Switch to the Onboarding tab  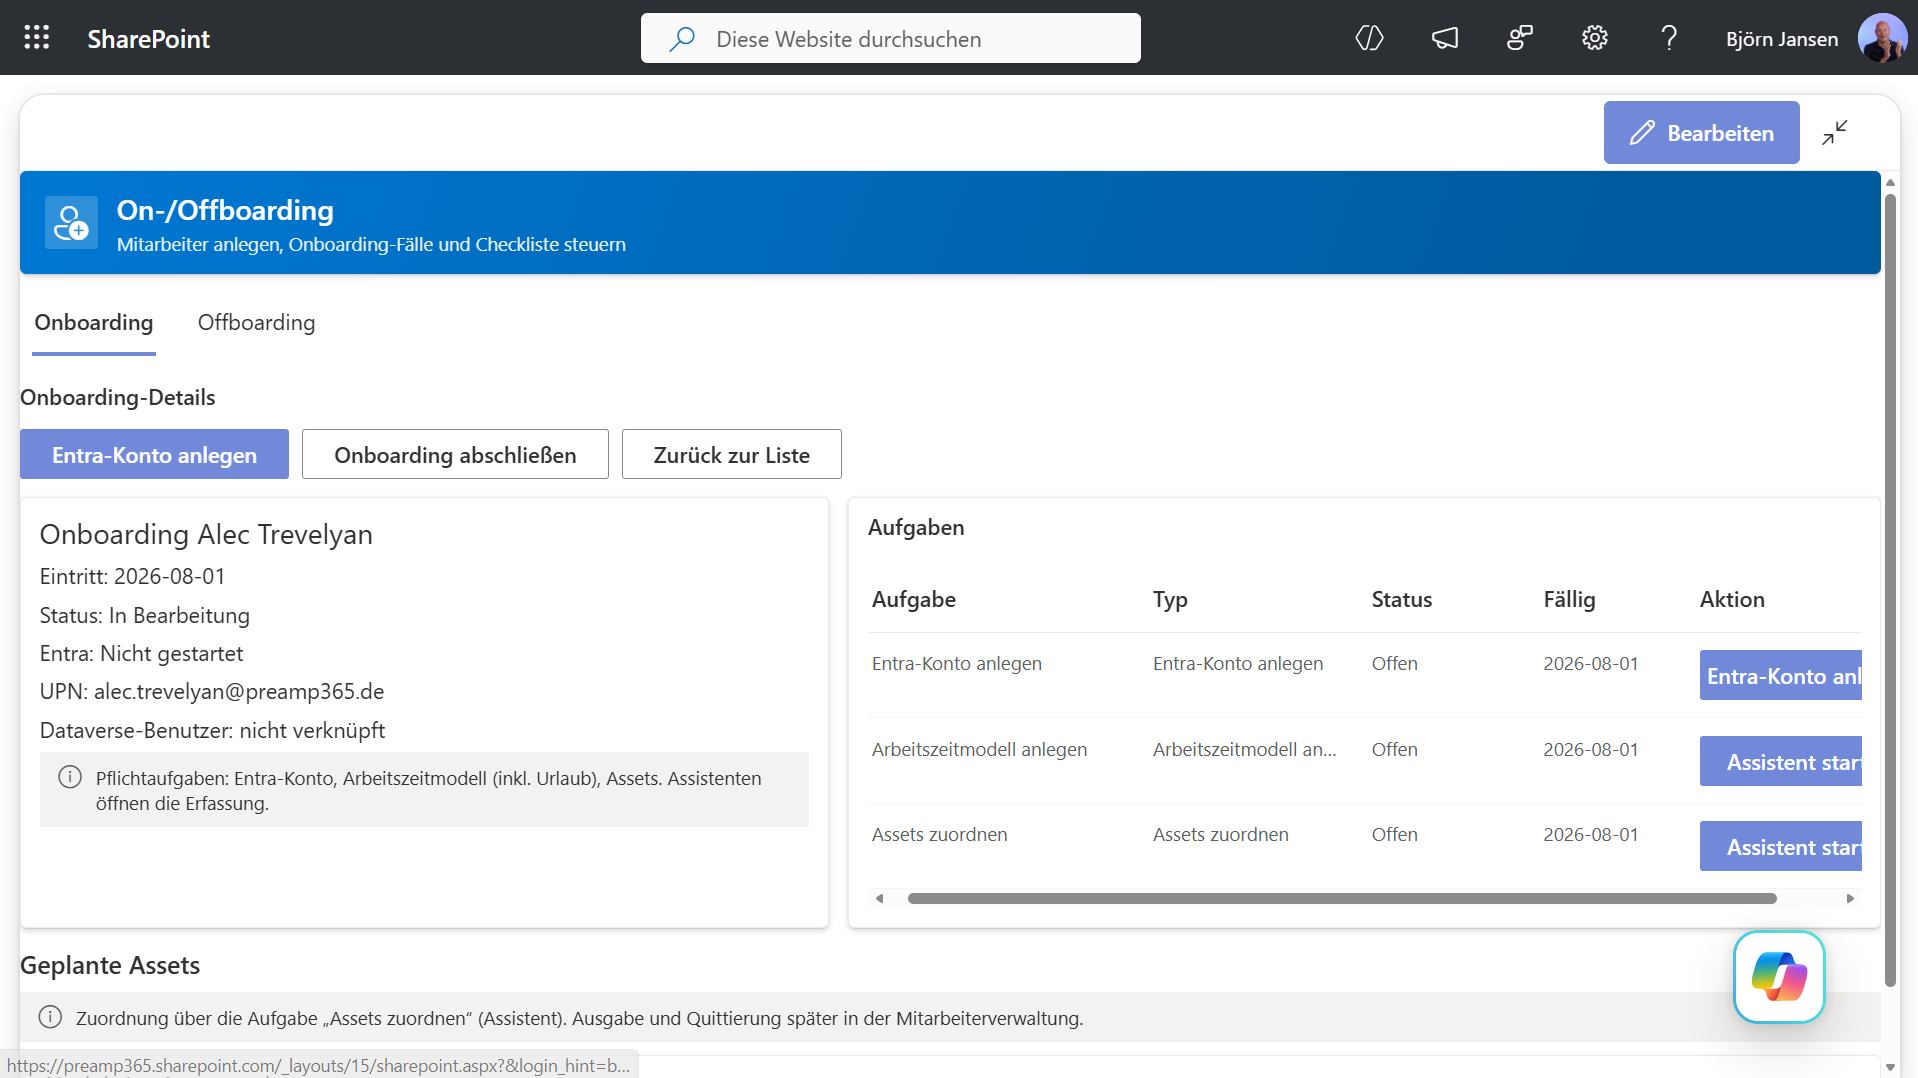tap(94, 323)
